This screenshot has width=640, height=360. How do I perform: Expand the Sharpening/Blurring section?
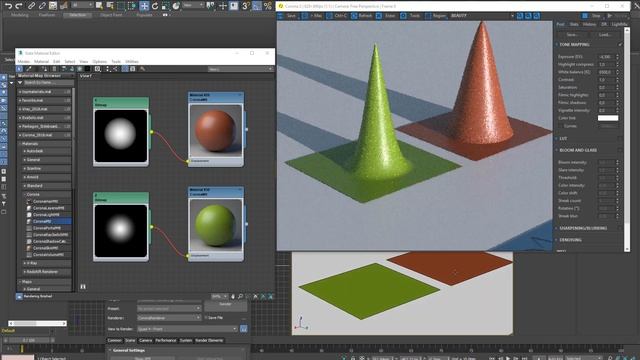(x=557, y=228)
